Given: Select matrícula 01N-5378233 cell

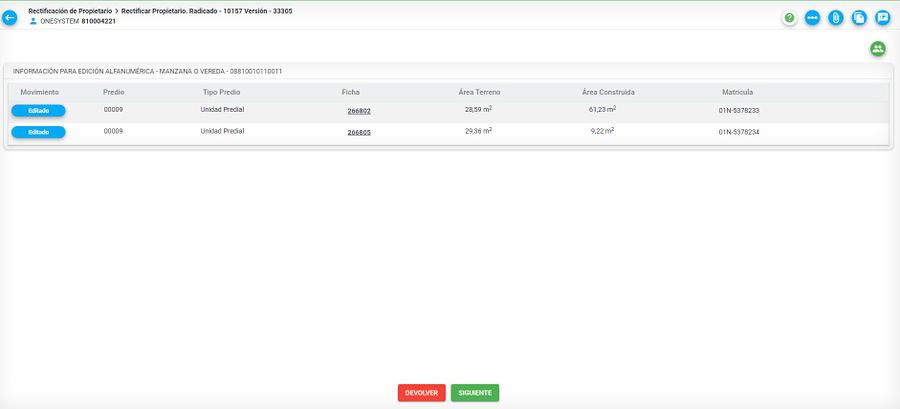Looking at the screenshot, I should tap(738, 110).
